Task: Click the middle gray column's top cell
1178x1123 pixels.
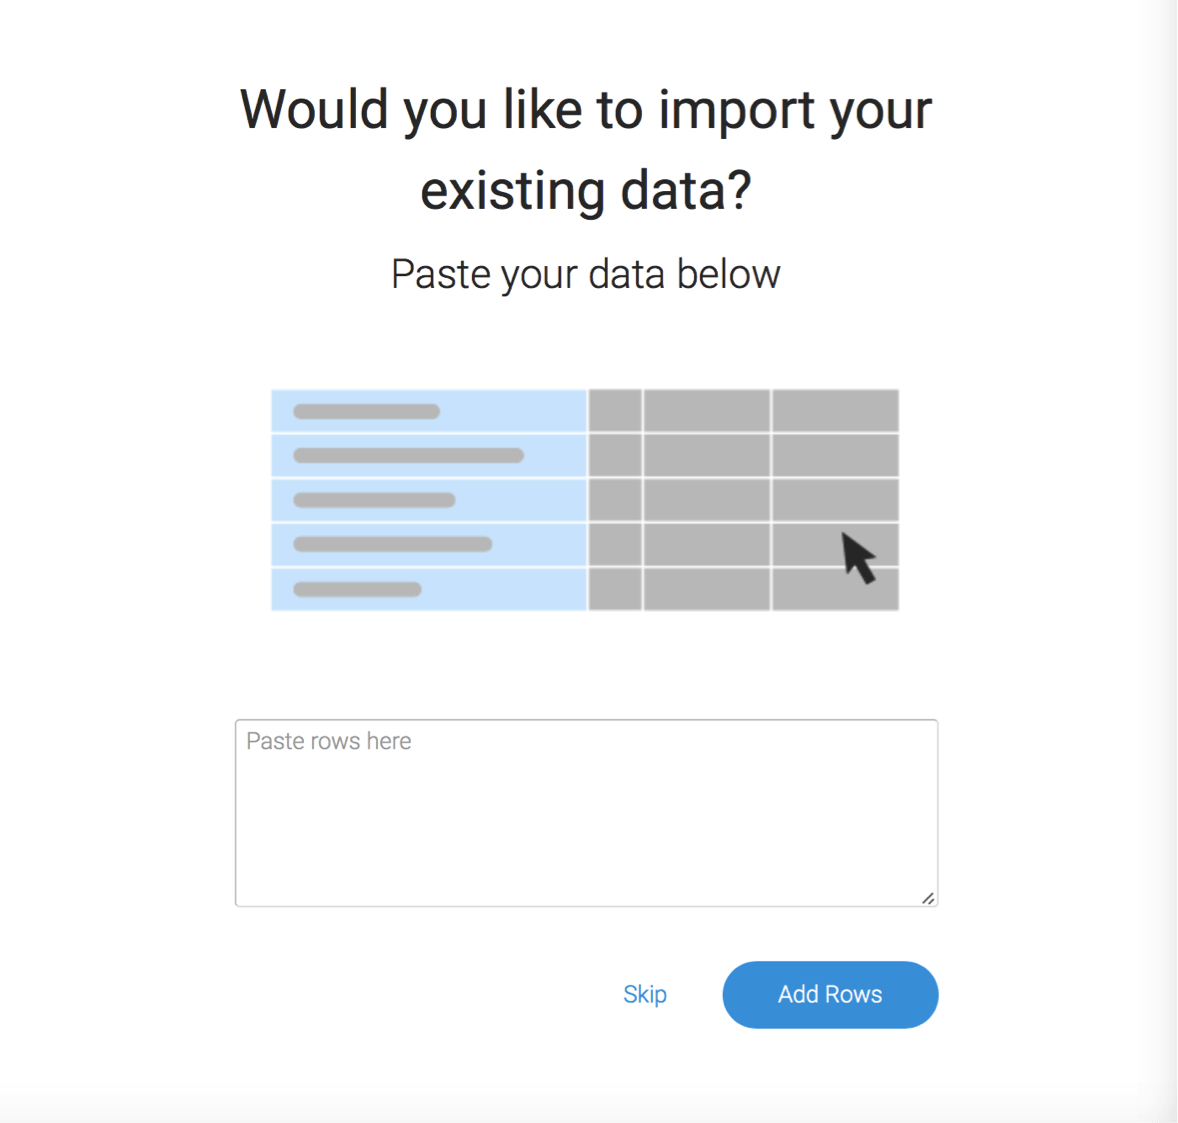Action: click(x=707, y=411)
